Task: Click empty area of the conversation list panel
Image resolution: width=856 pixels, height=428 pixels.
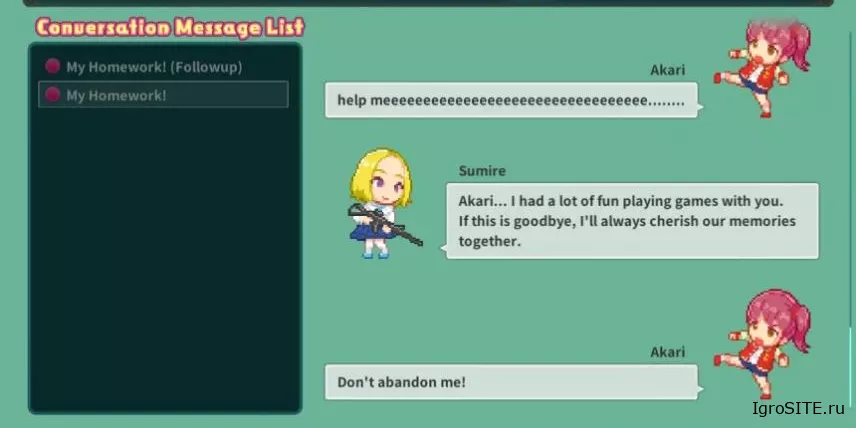Action: [164, 257]
